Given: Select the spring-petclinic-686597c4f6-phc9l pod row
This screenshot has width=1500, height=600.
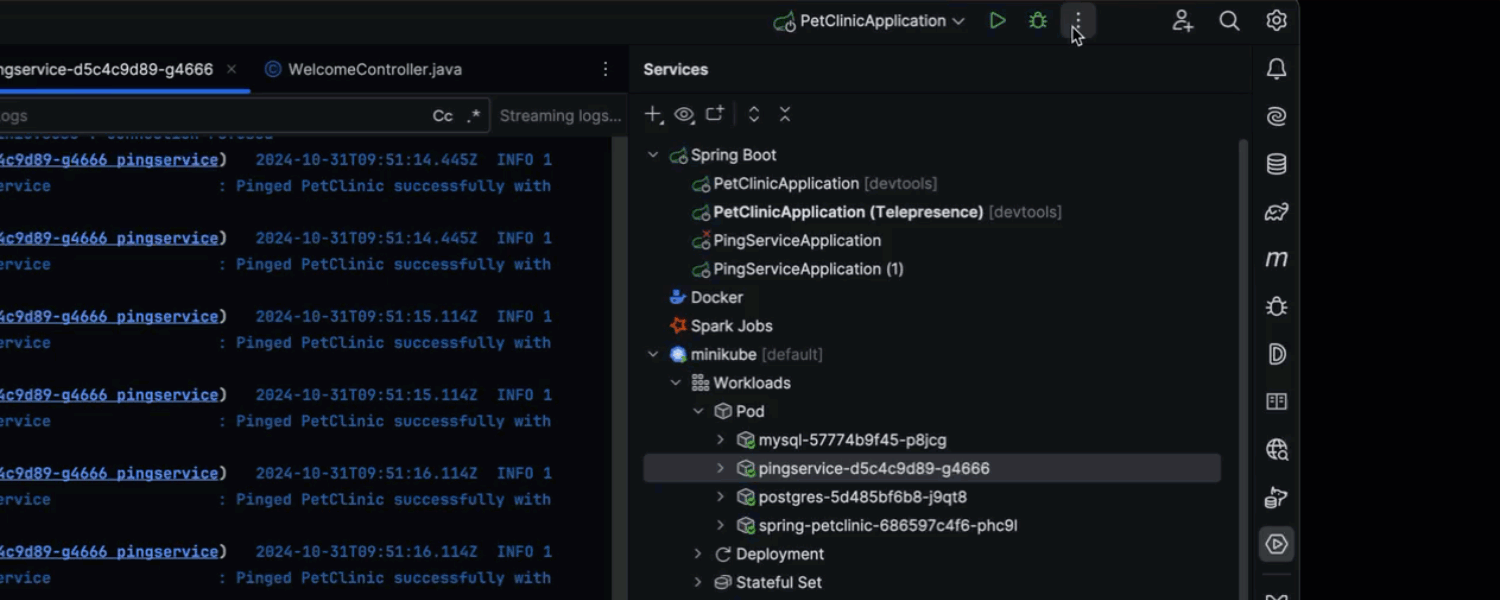Looking at the screenshot, I should point(932,525).
